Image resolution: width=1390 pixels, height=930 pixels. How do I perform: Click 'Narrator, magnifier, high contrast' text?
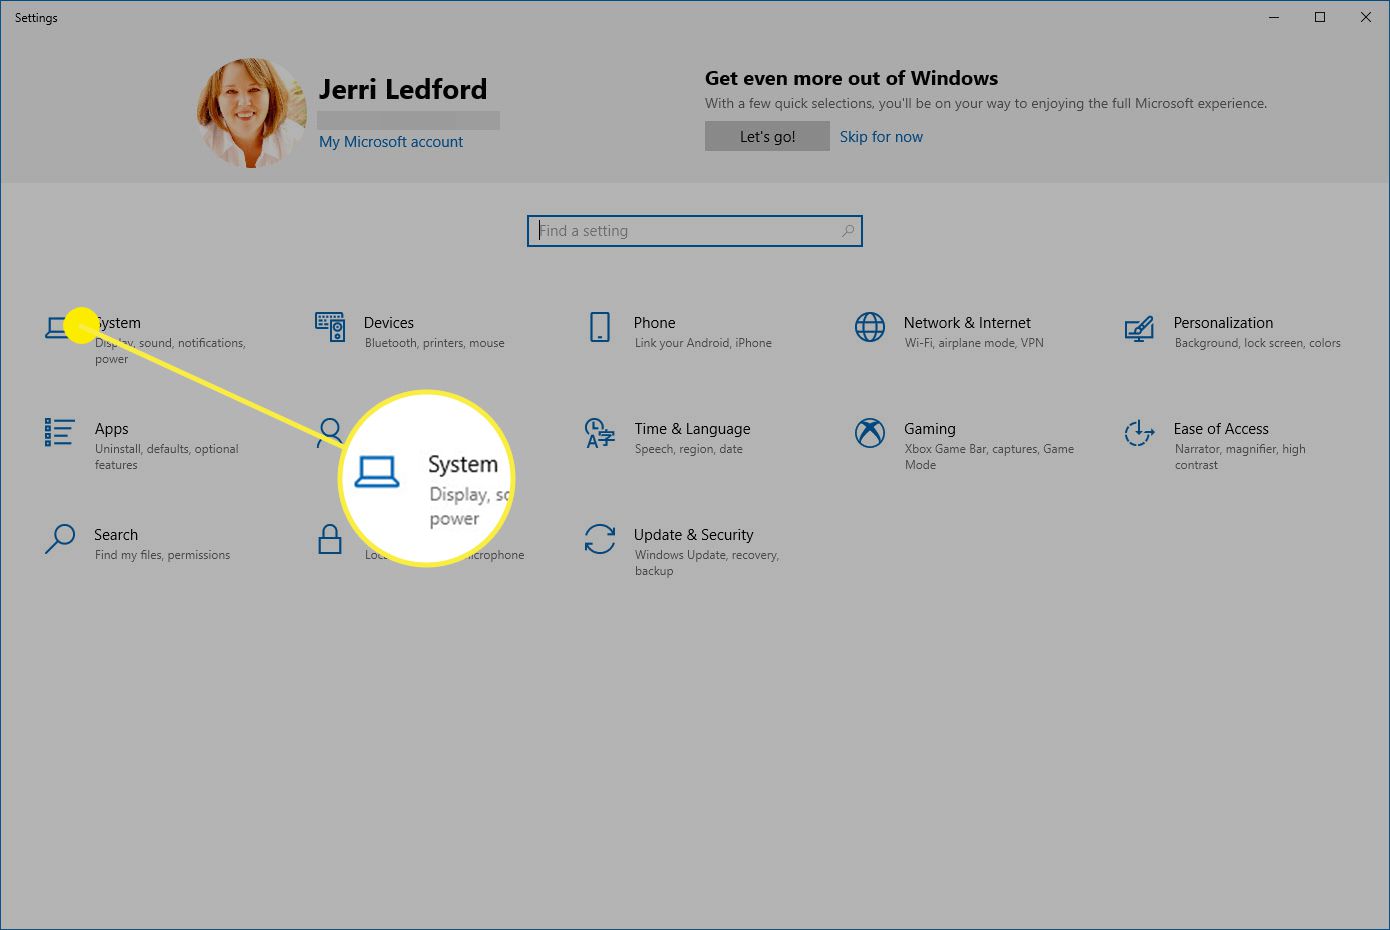tap(1240, 457)
